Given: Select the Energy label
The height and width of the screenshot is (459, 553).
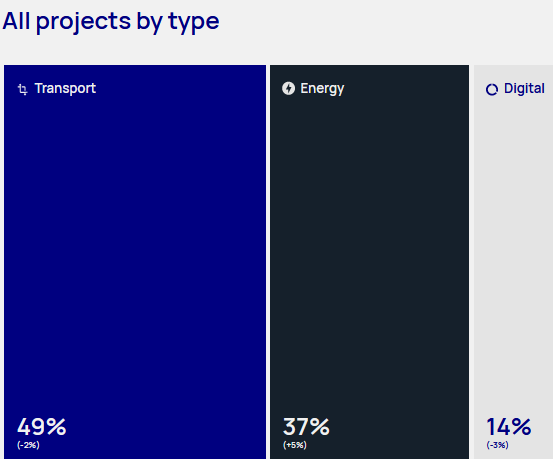Looking at the screenshot, I should [x=322, y=89].
